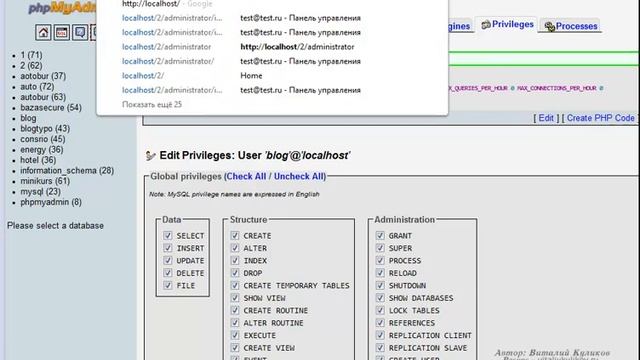Screen dimensions: 640x360
Task: Uncheck the CREATE privilege under Structure
Action: coord(235,236)
